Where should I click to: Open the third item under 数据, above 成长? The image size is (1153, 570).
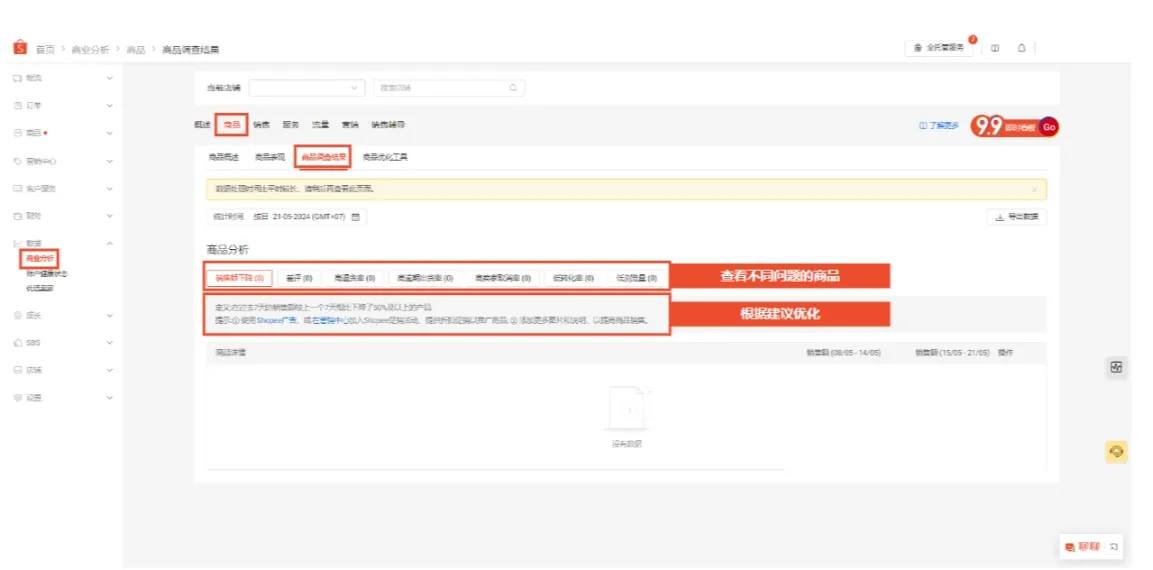pos(40,288)
